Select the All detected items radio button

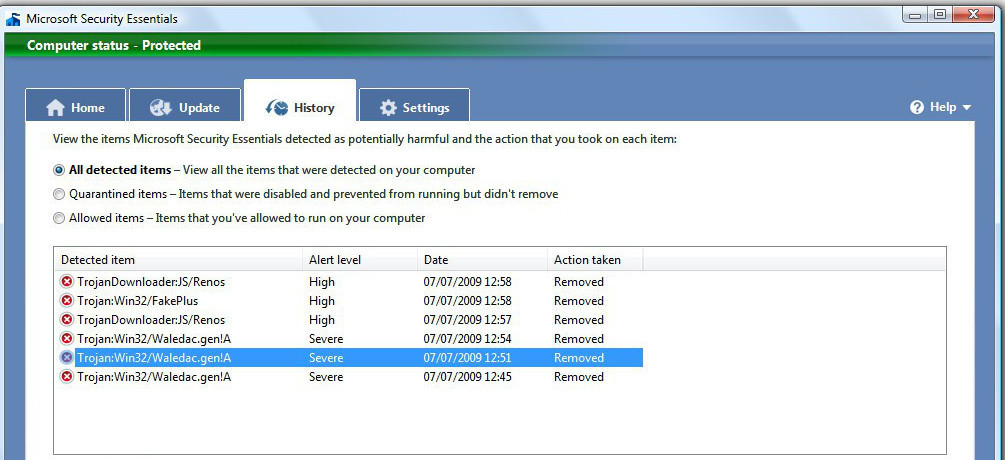[59, 170]
